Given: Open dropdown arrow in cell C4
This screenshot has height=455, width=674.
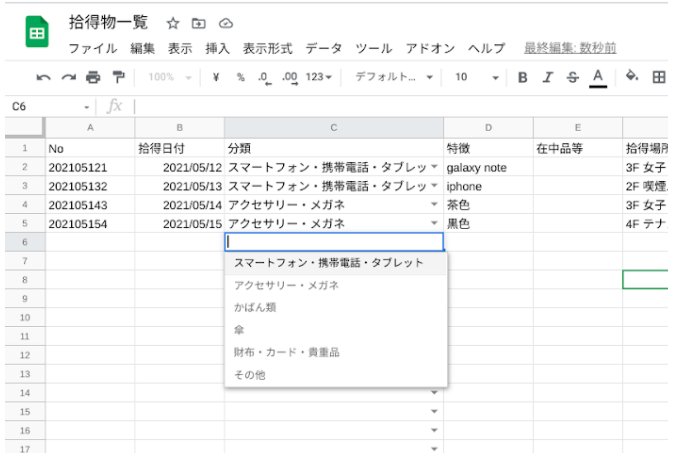Looking at the screenshot, I should 434,205.
